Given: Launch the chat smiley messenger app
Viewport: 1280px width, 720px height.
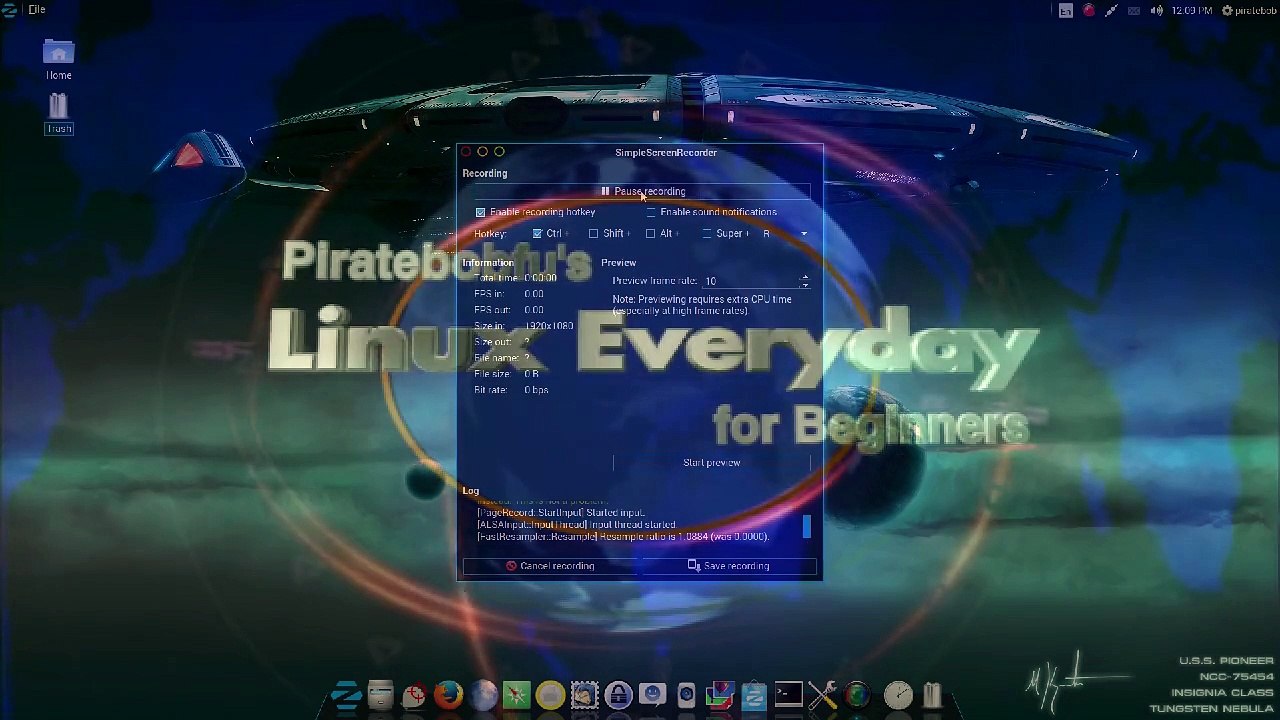Looking at the screenshot, I should (652, 694).
